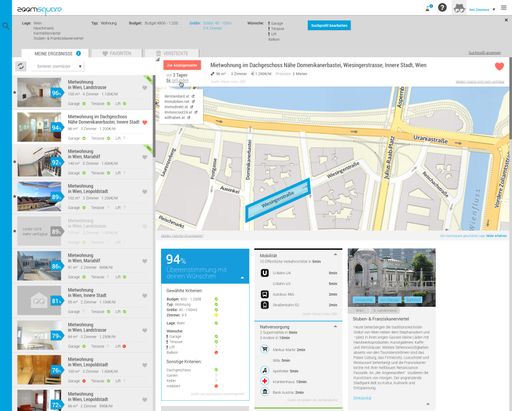Open the hamburger menu
Screen dimensions: 512x411
pos(504,8)
